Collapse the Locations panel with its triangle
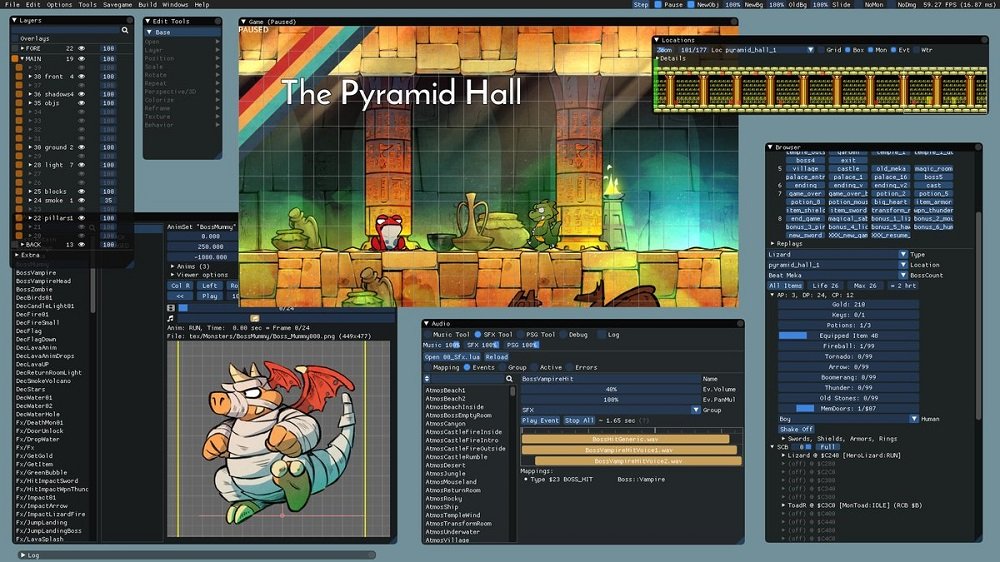 [x=657, y=40]
